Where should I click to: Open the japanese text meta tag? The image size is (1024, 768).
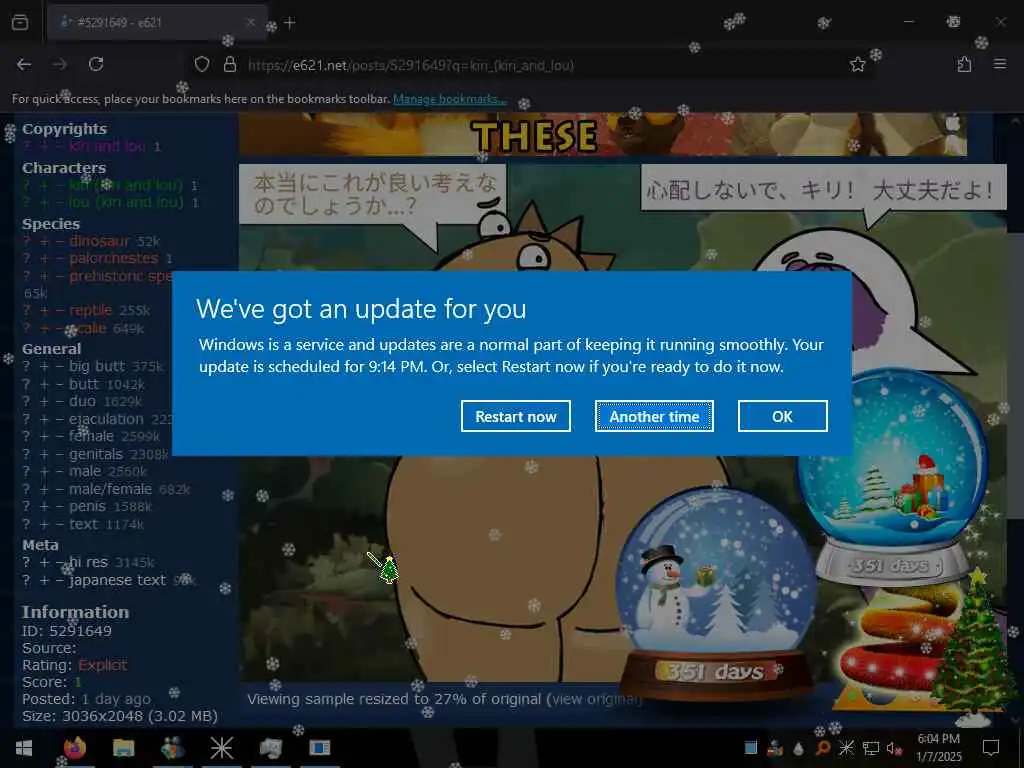pyautogui.click(x=118, y=580)
